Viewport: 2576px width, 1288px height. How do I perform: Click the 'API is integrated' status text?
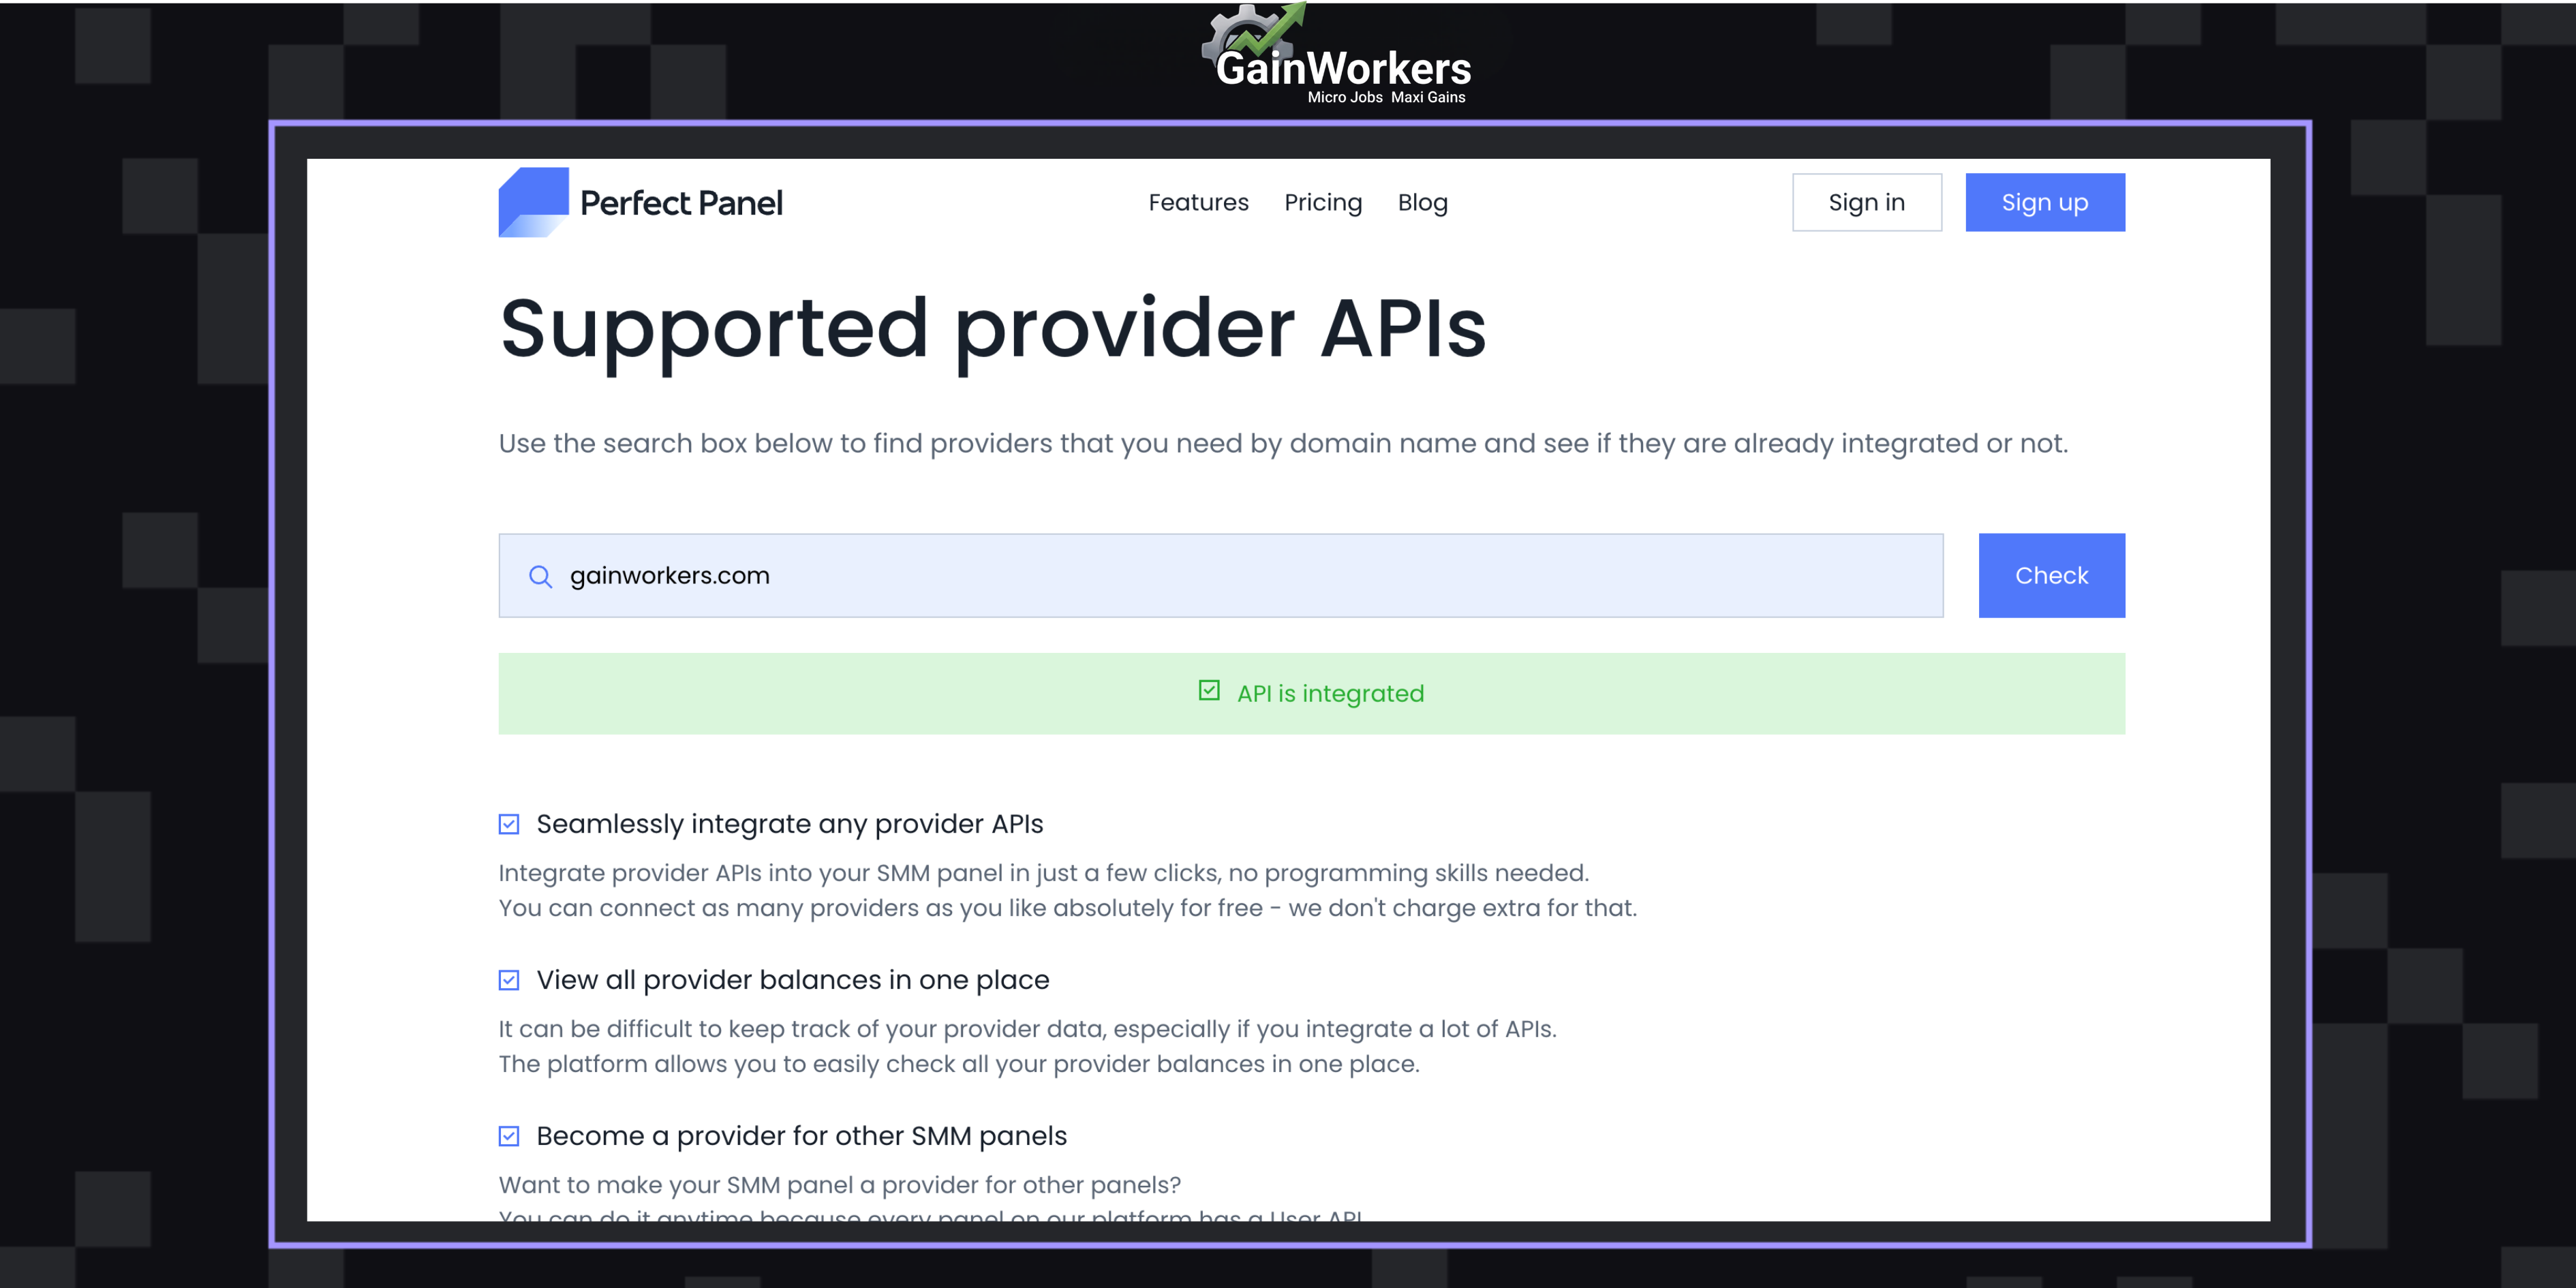[x=1330, y=693]
